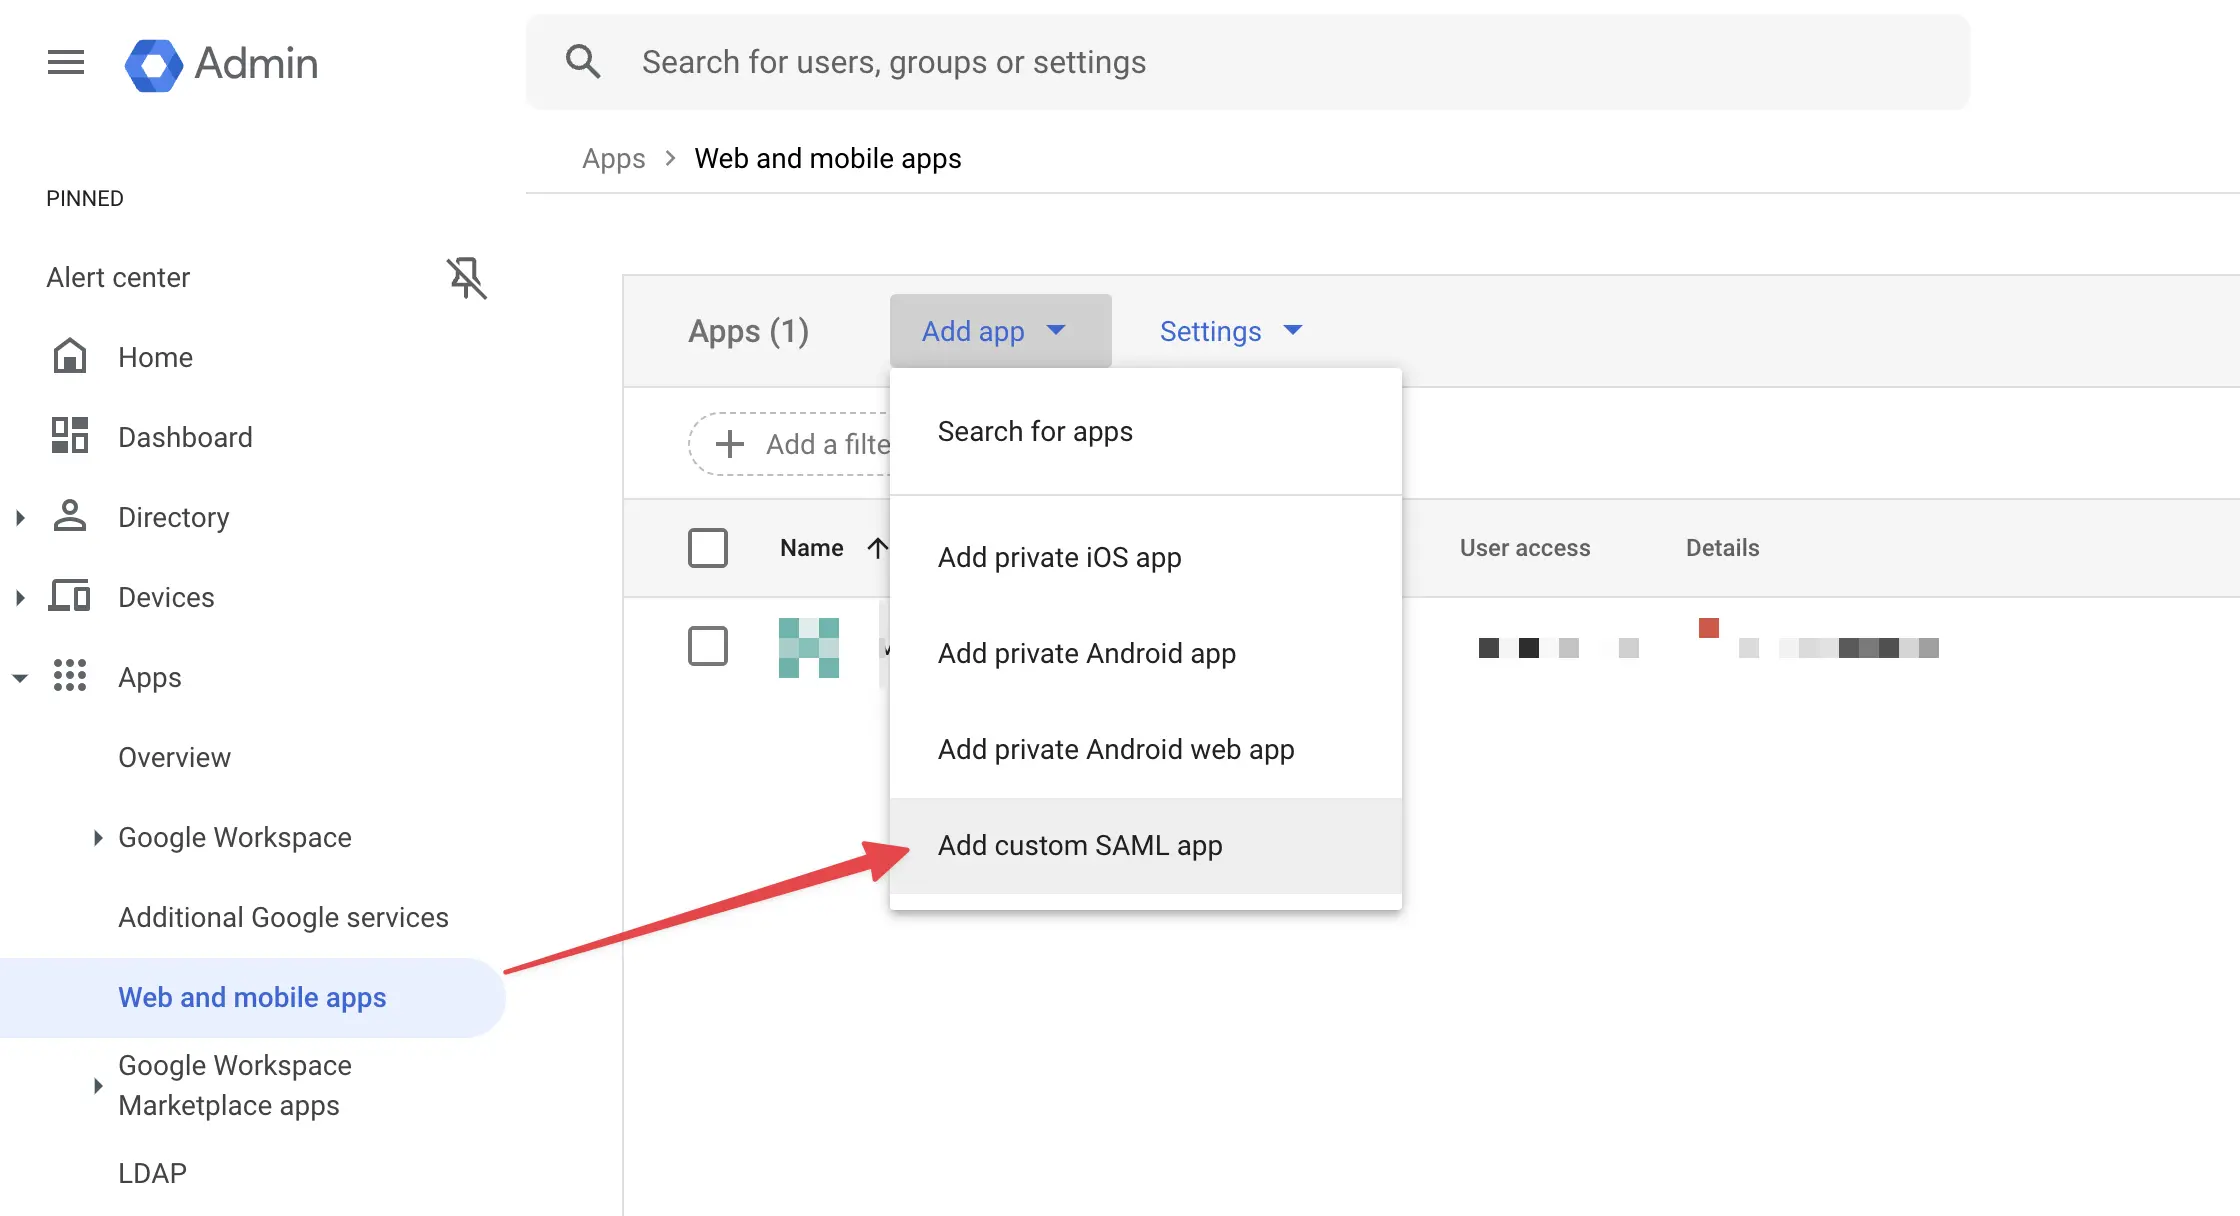Unpin Alert center with the pin icon
2240x1216 pixels.
466,278
